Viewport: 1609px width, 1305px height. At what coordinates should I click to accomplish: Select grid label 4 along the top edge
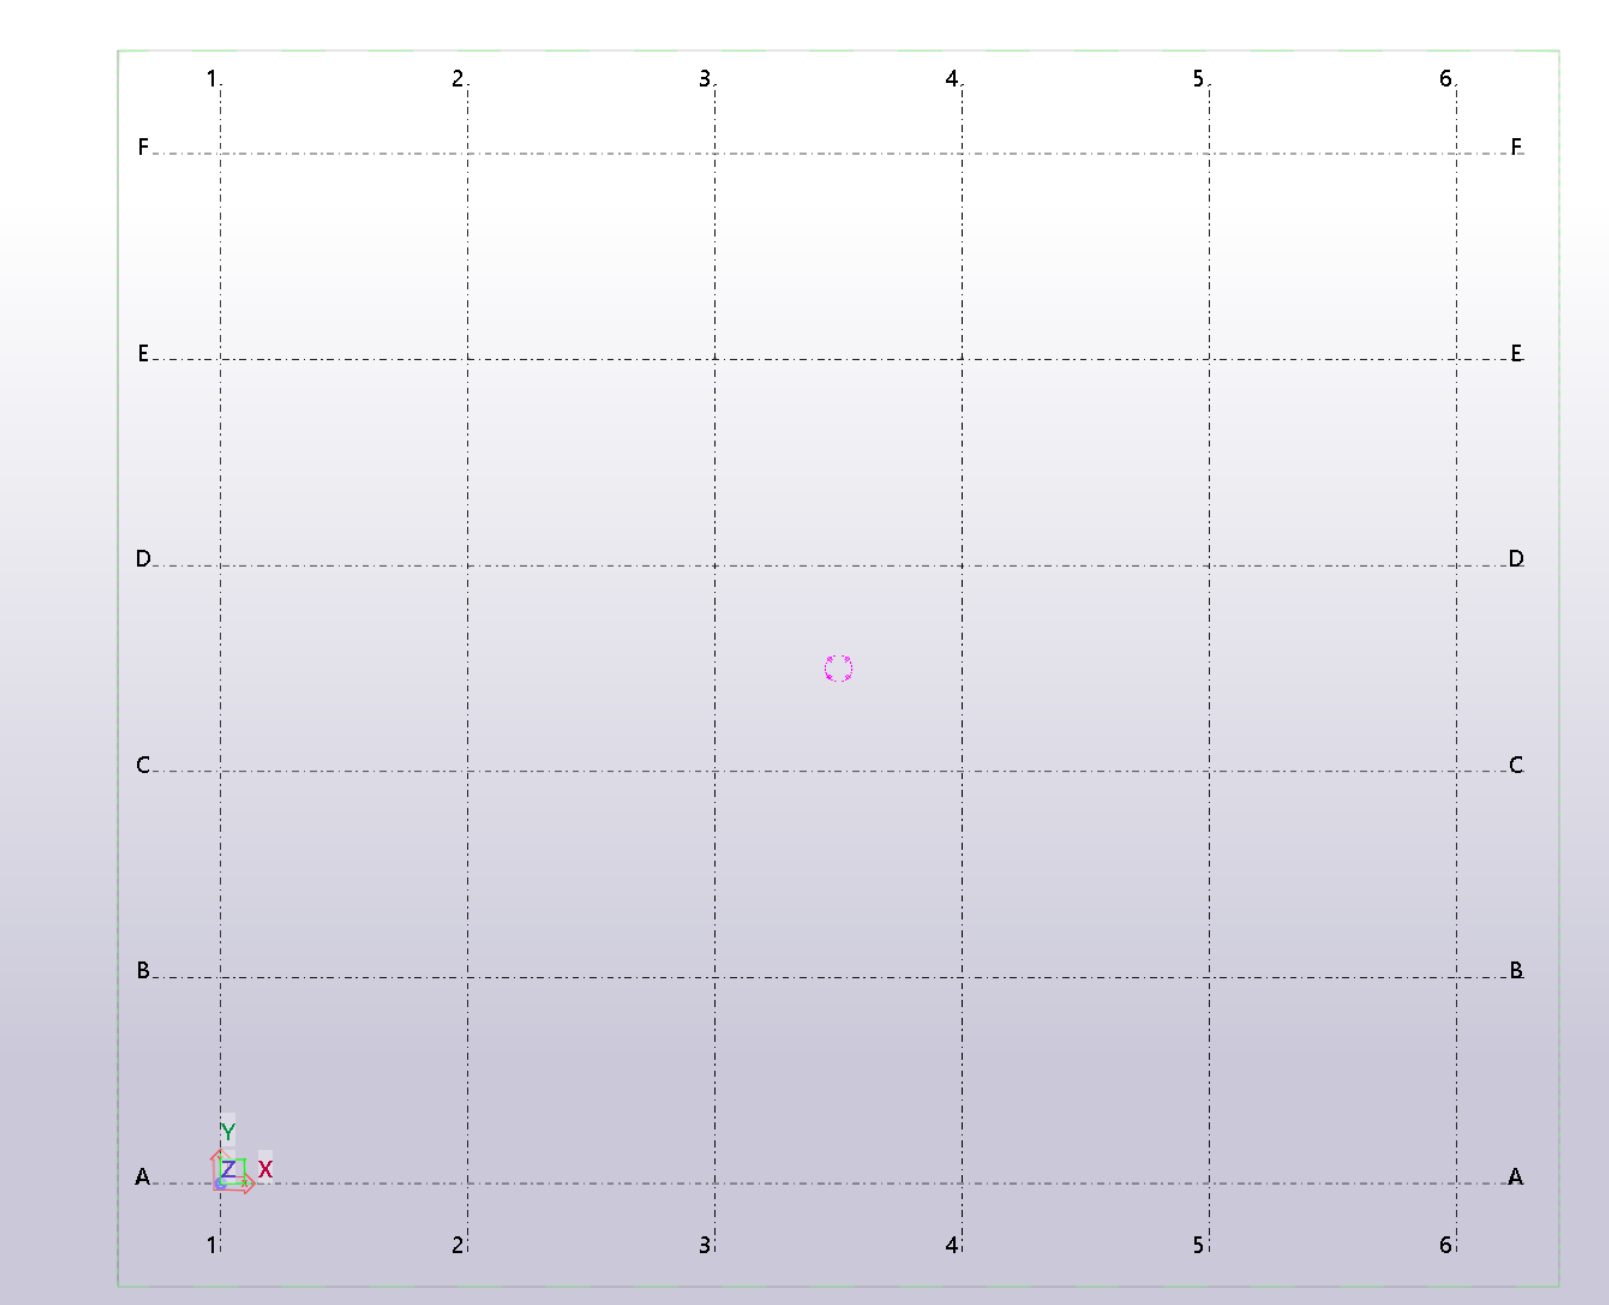pyautogui.click(x=952, y=78)
